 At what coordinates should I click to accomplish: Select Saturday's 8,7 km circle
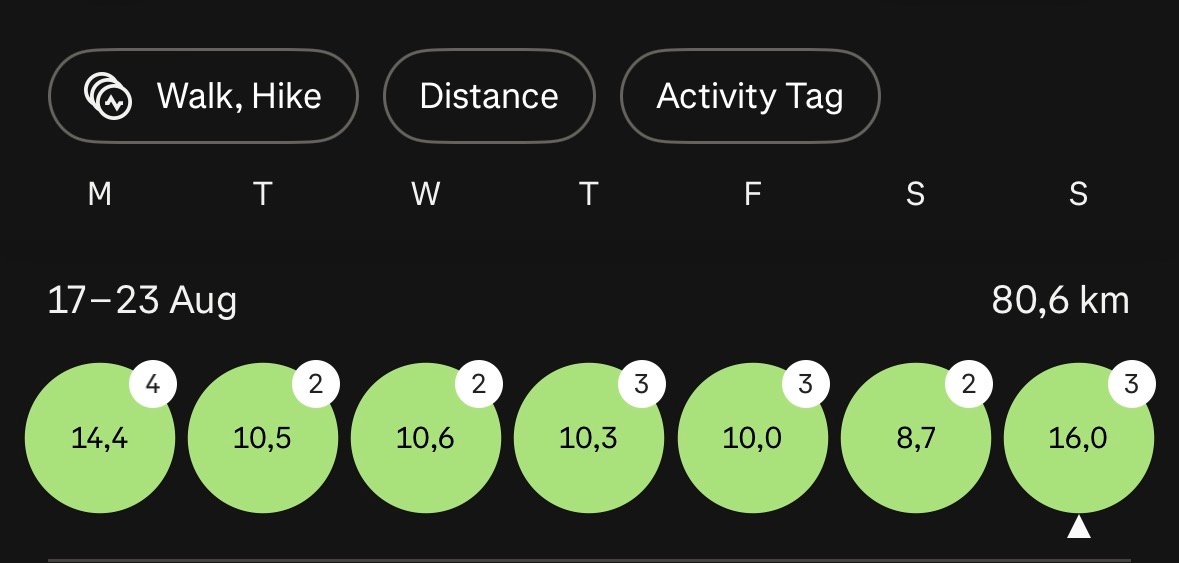pyautogui.click(x=916, y=437)
